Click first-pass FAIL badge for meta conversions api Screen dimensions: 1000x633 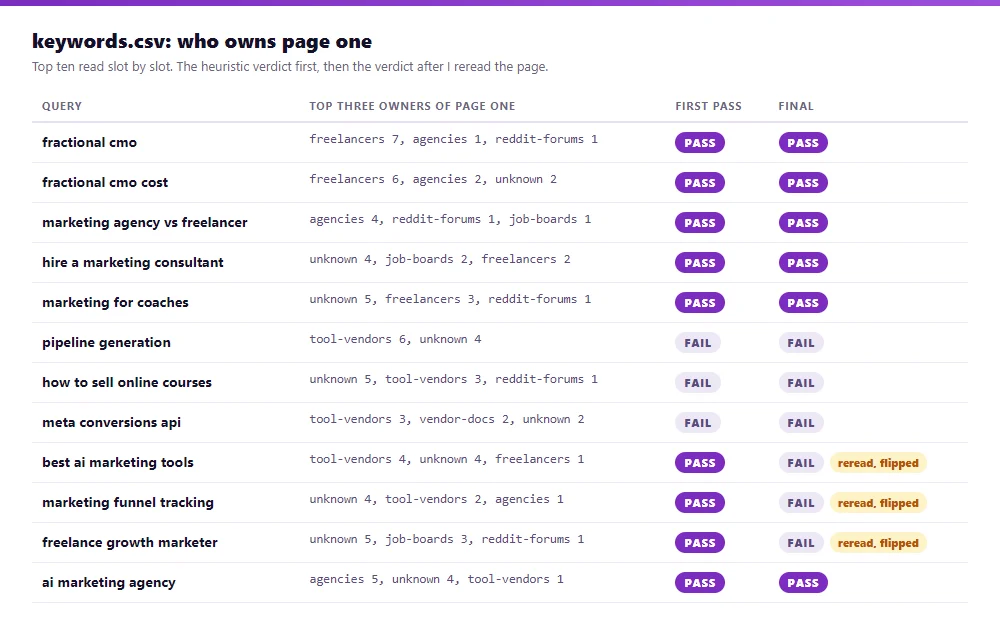[698, 423]
